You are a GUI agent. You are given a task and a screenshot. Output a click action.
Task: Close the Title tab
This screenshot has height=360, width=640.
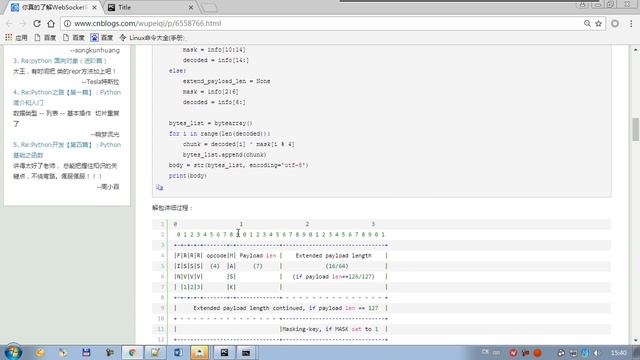pyautogui.click(x=191, y=7)
